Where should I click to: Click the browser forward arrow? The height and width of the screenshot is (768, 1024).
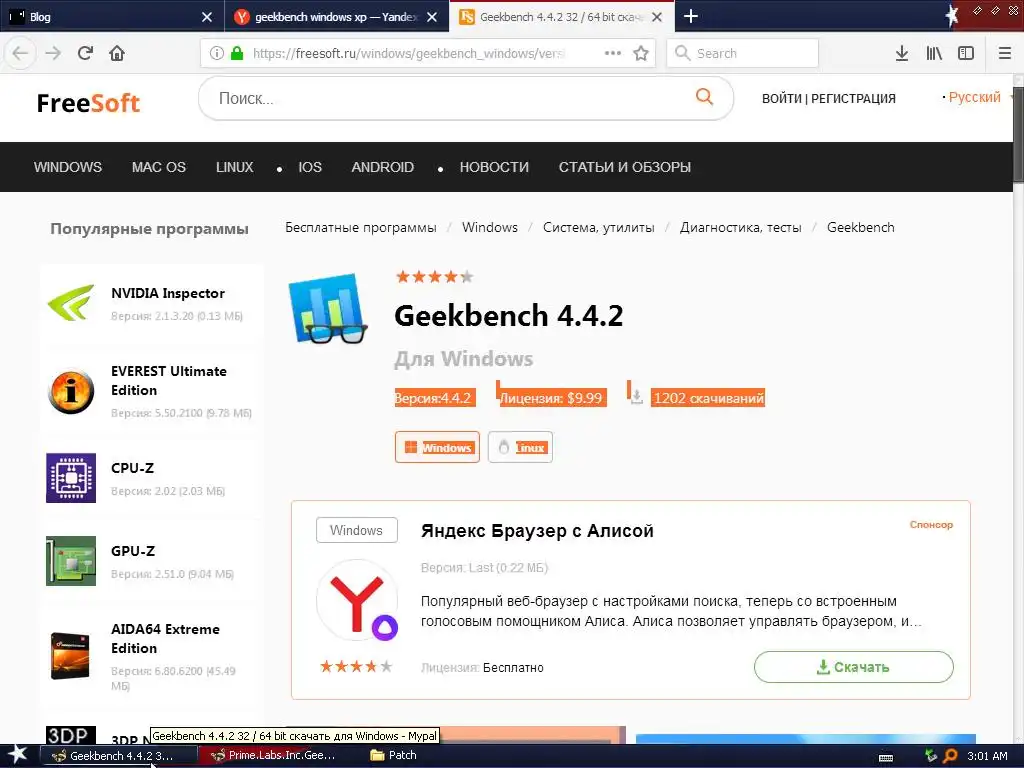[53, 53]
